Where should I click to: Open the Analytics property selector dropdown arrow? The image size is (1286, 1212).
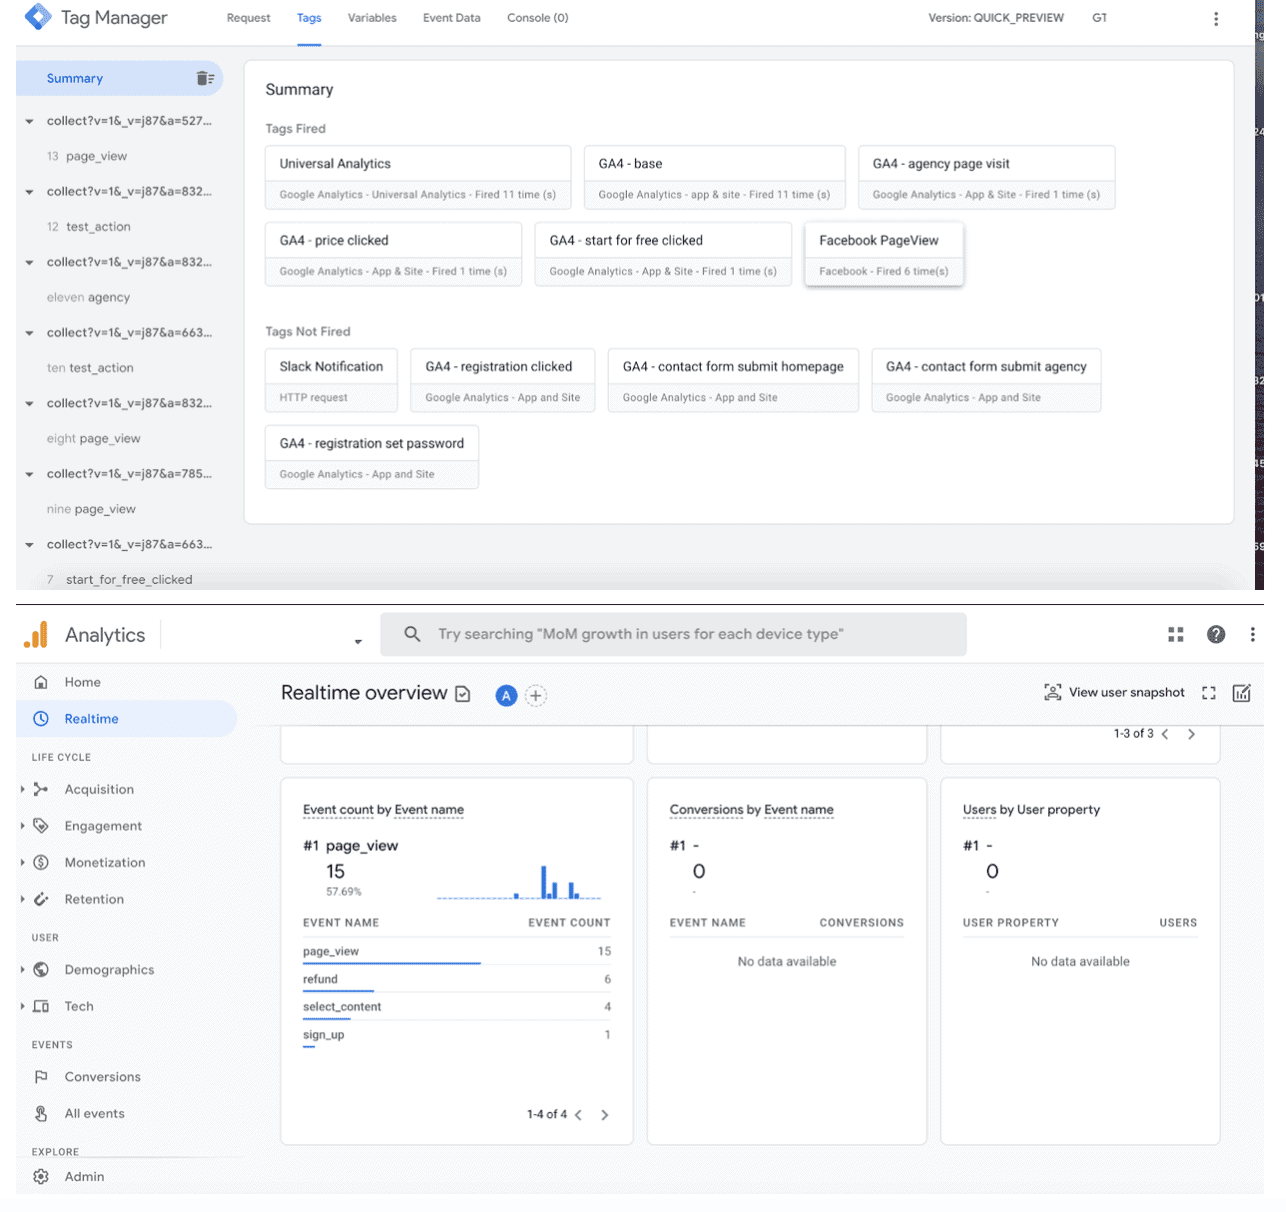tap(358, 642)
